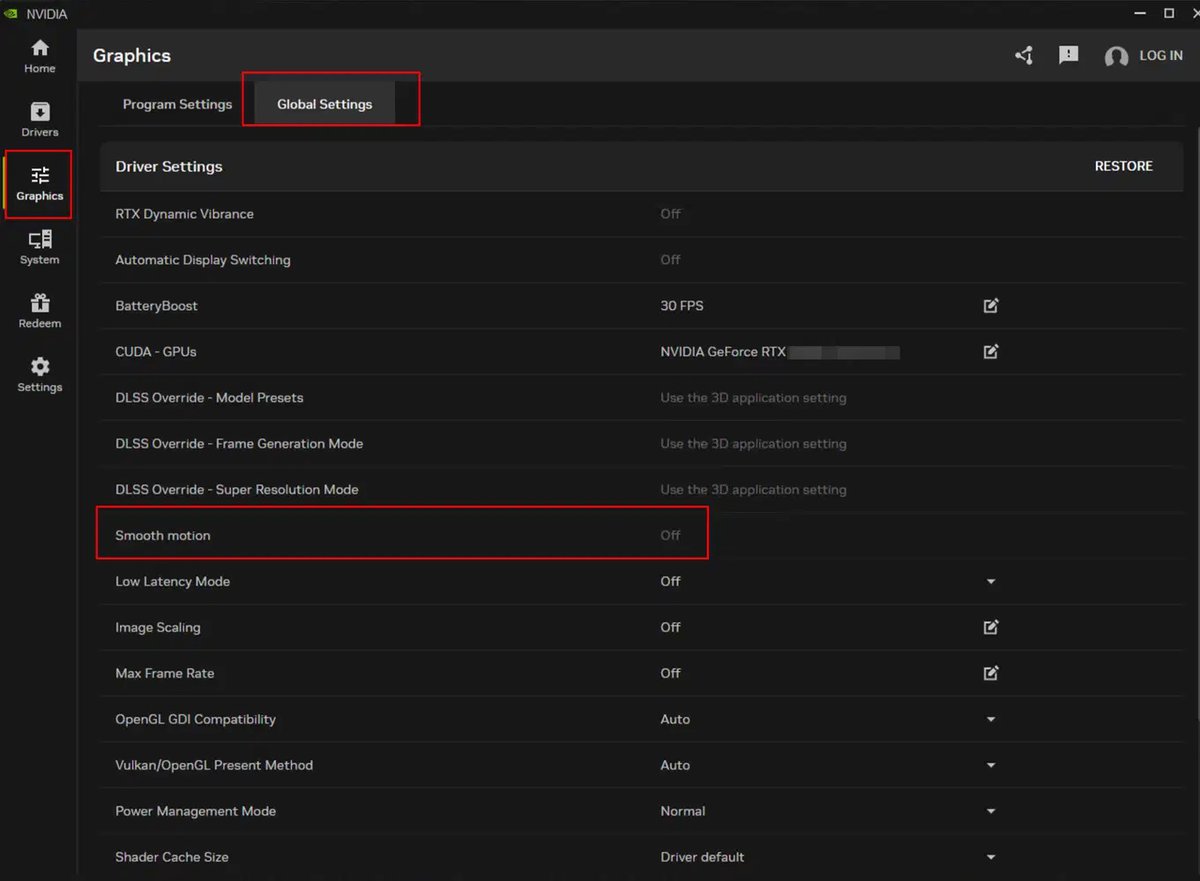
Task: Expand Vulkan/OpenGL Present Method dropdown
Action: pos(991,766)
